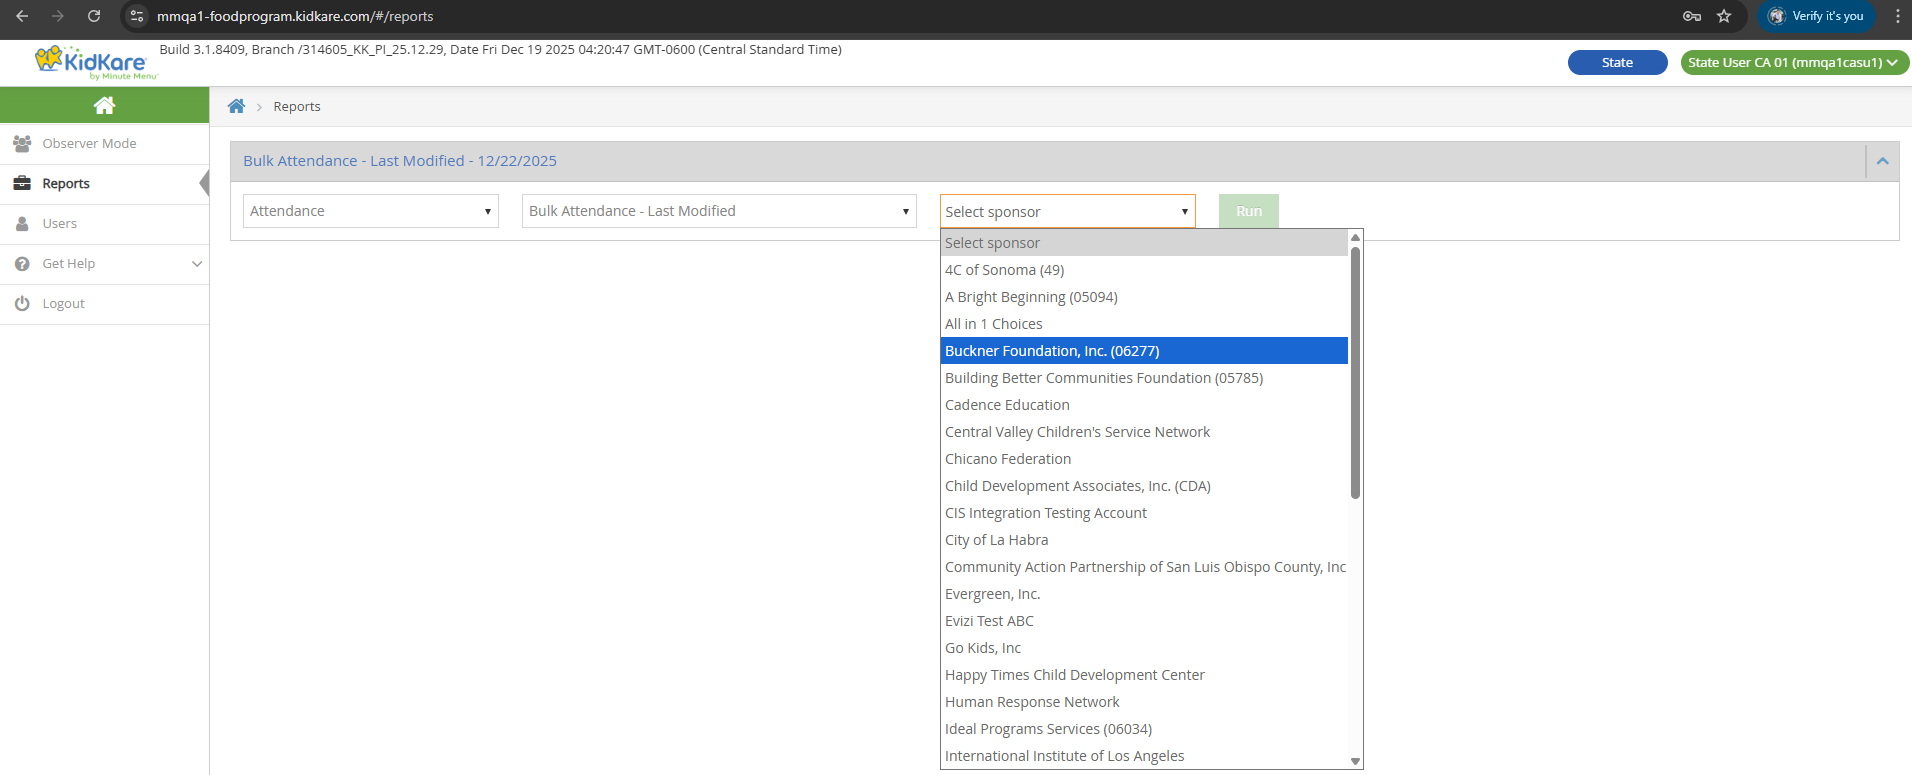
Task: Select Ideal Programs Services (06034)
Action: coord(1144,729)
